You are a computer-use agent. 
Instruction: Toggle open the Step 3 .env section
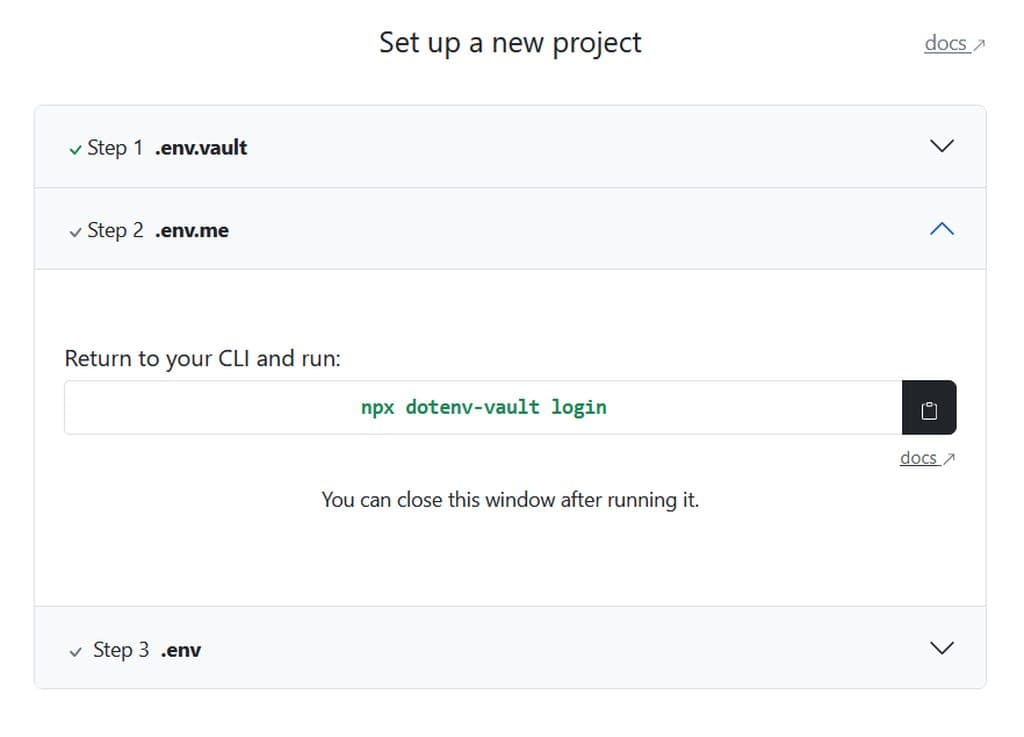click(x=500, y=649)
